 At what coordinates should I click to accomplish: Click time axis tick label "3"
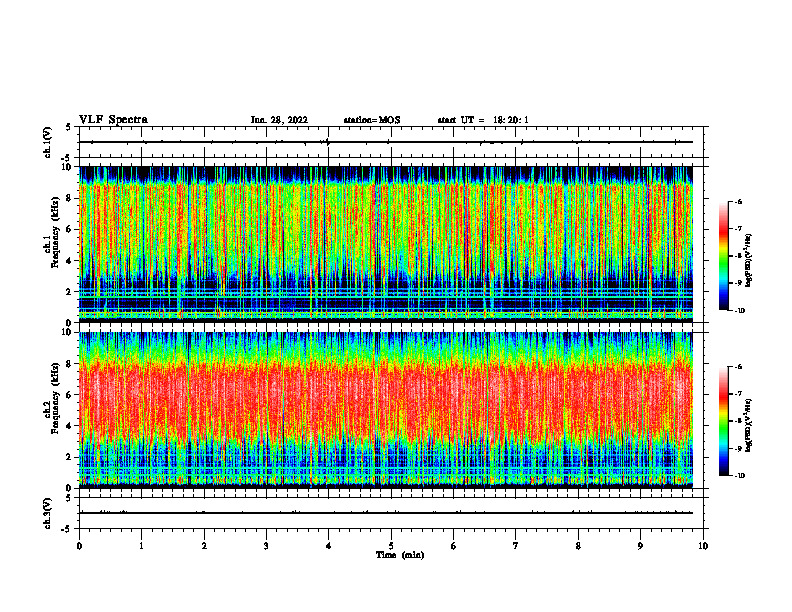click(266, 546)
